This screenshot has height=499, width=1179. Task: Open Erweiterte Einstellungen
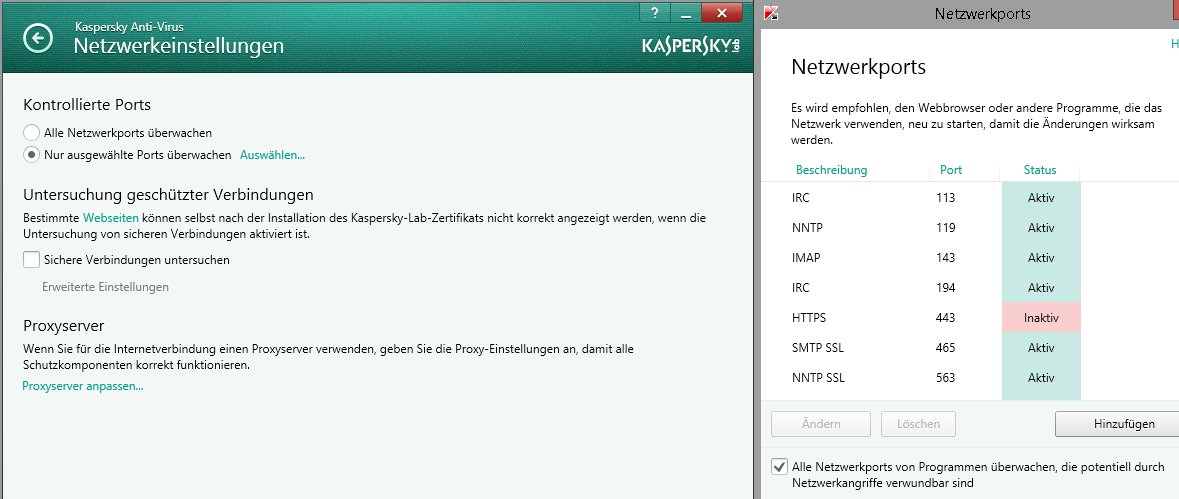105,287
